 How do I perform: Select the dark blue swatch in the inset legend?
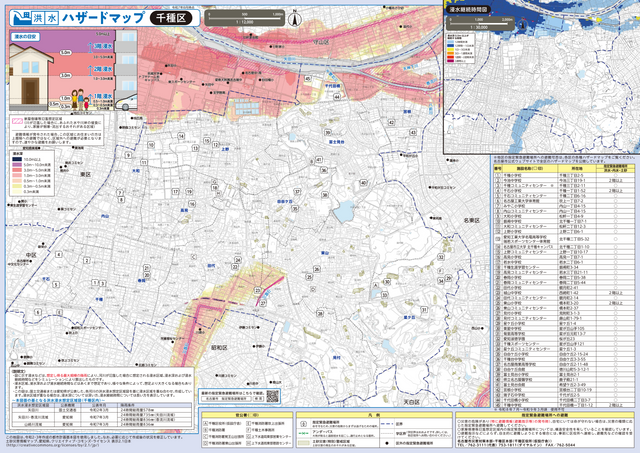(450, 46)
